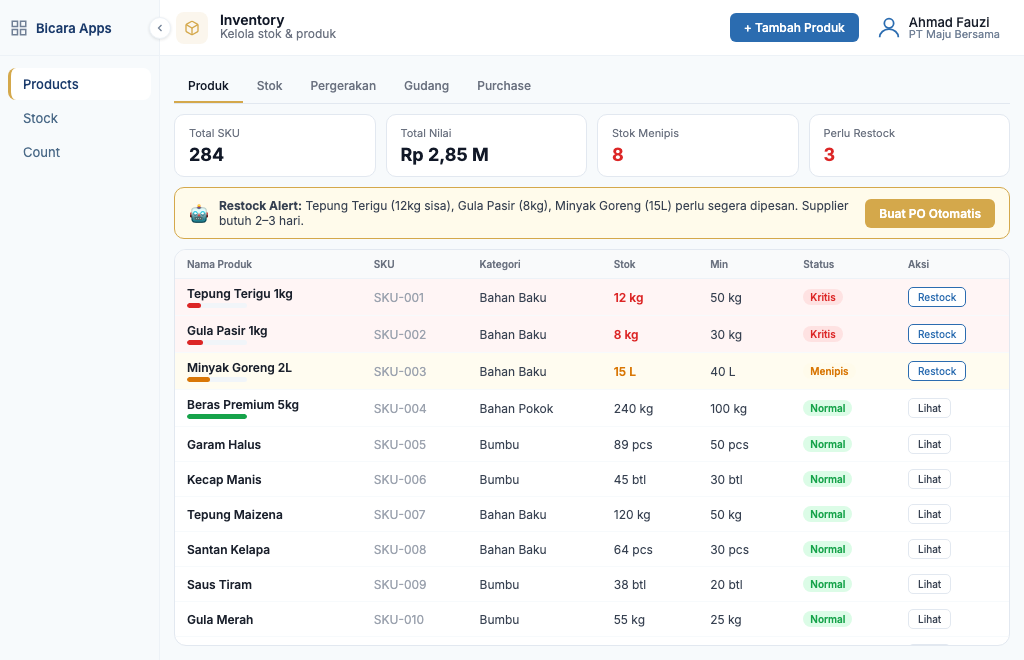Collapse the sidebar with the chevron button
This screenshot has width=1024, height=660.
coord(160,28)
